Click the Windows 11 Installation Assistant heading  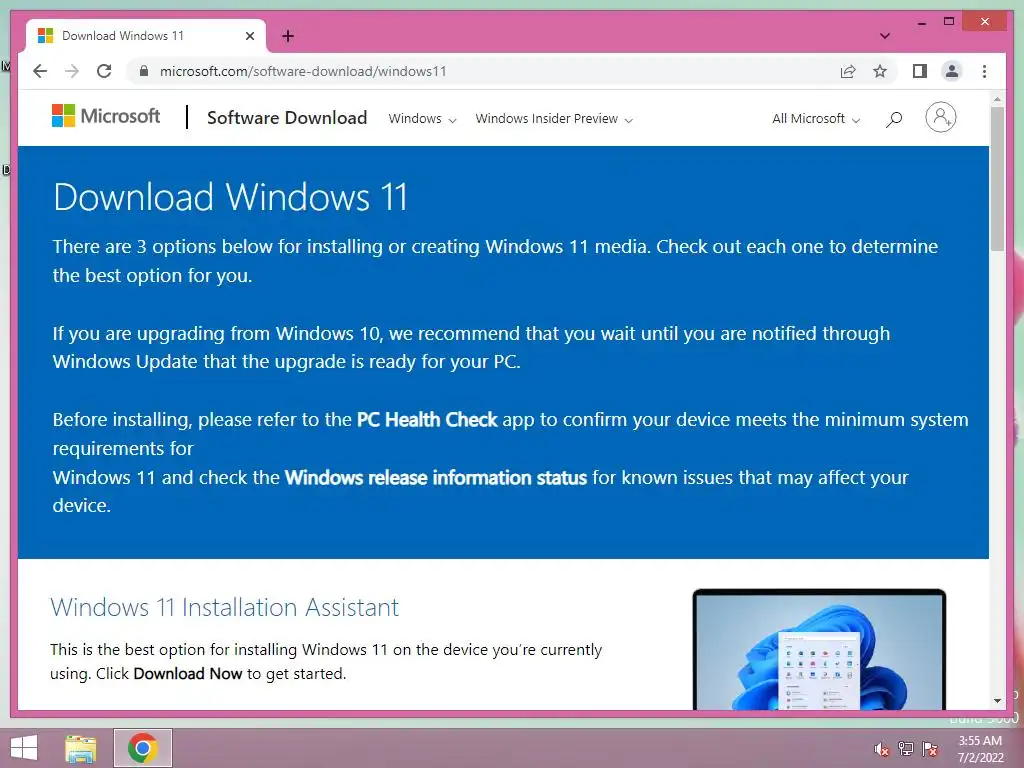225,607
